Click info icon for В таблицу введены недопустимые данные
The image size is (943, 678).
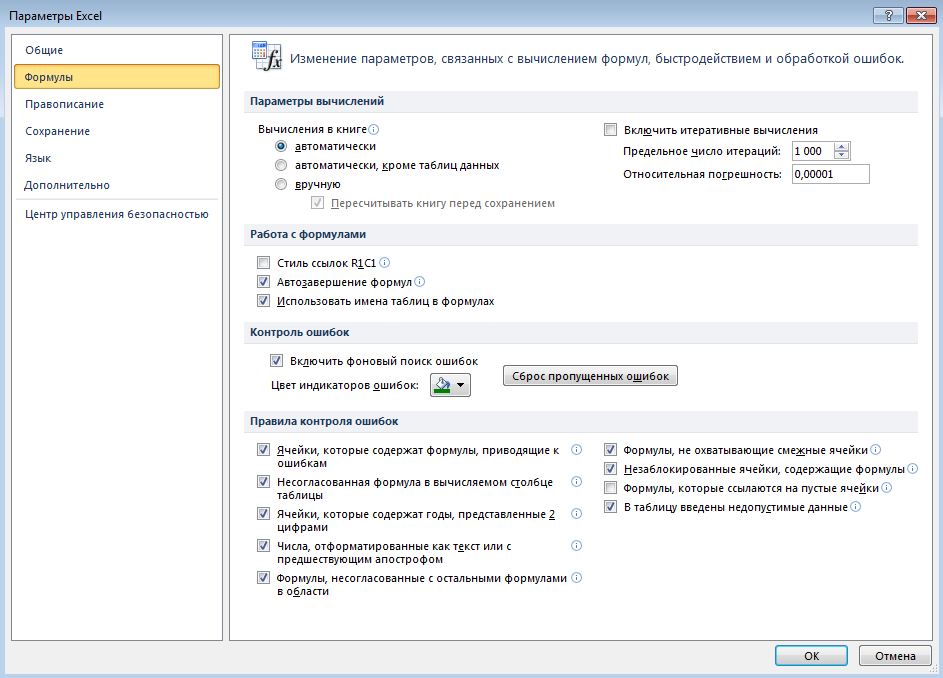pyautogui.click(x=855, y=507)
